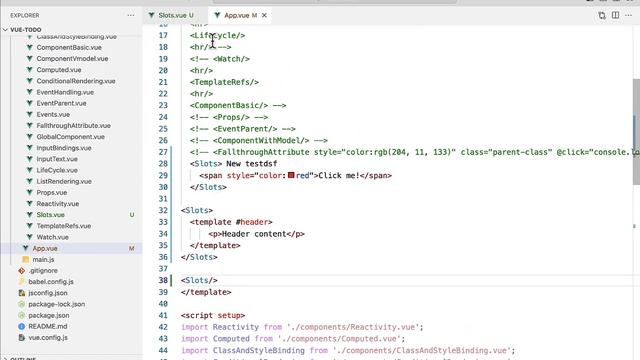Open Props.vue file
The width and height of the screenshot is (640, 360).
[x=52, y=193]
